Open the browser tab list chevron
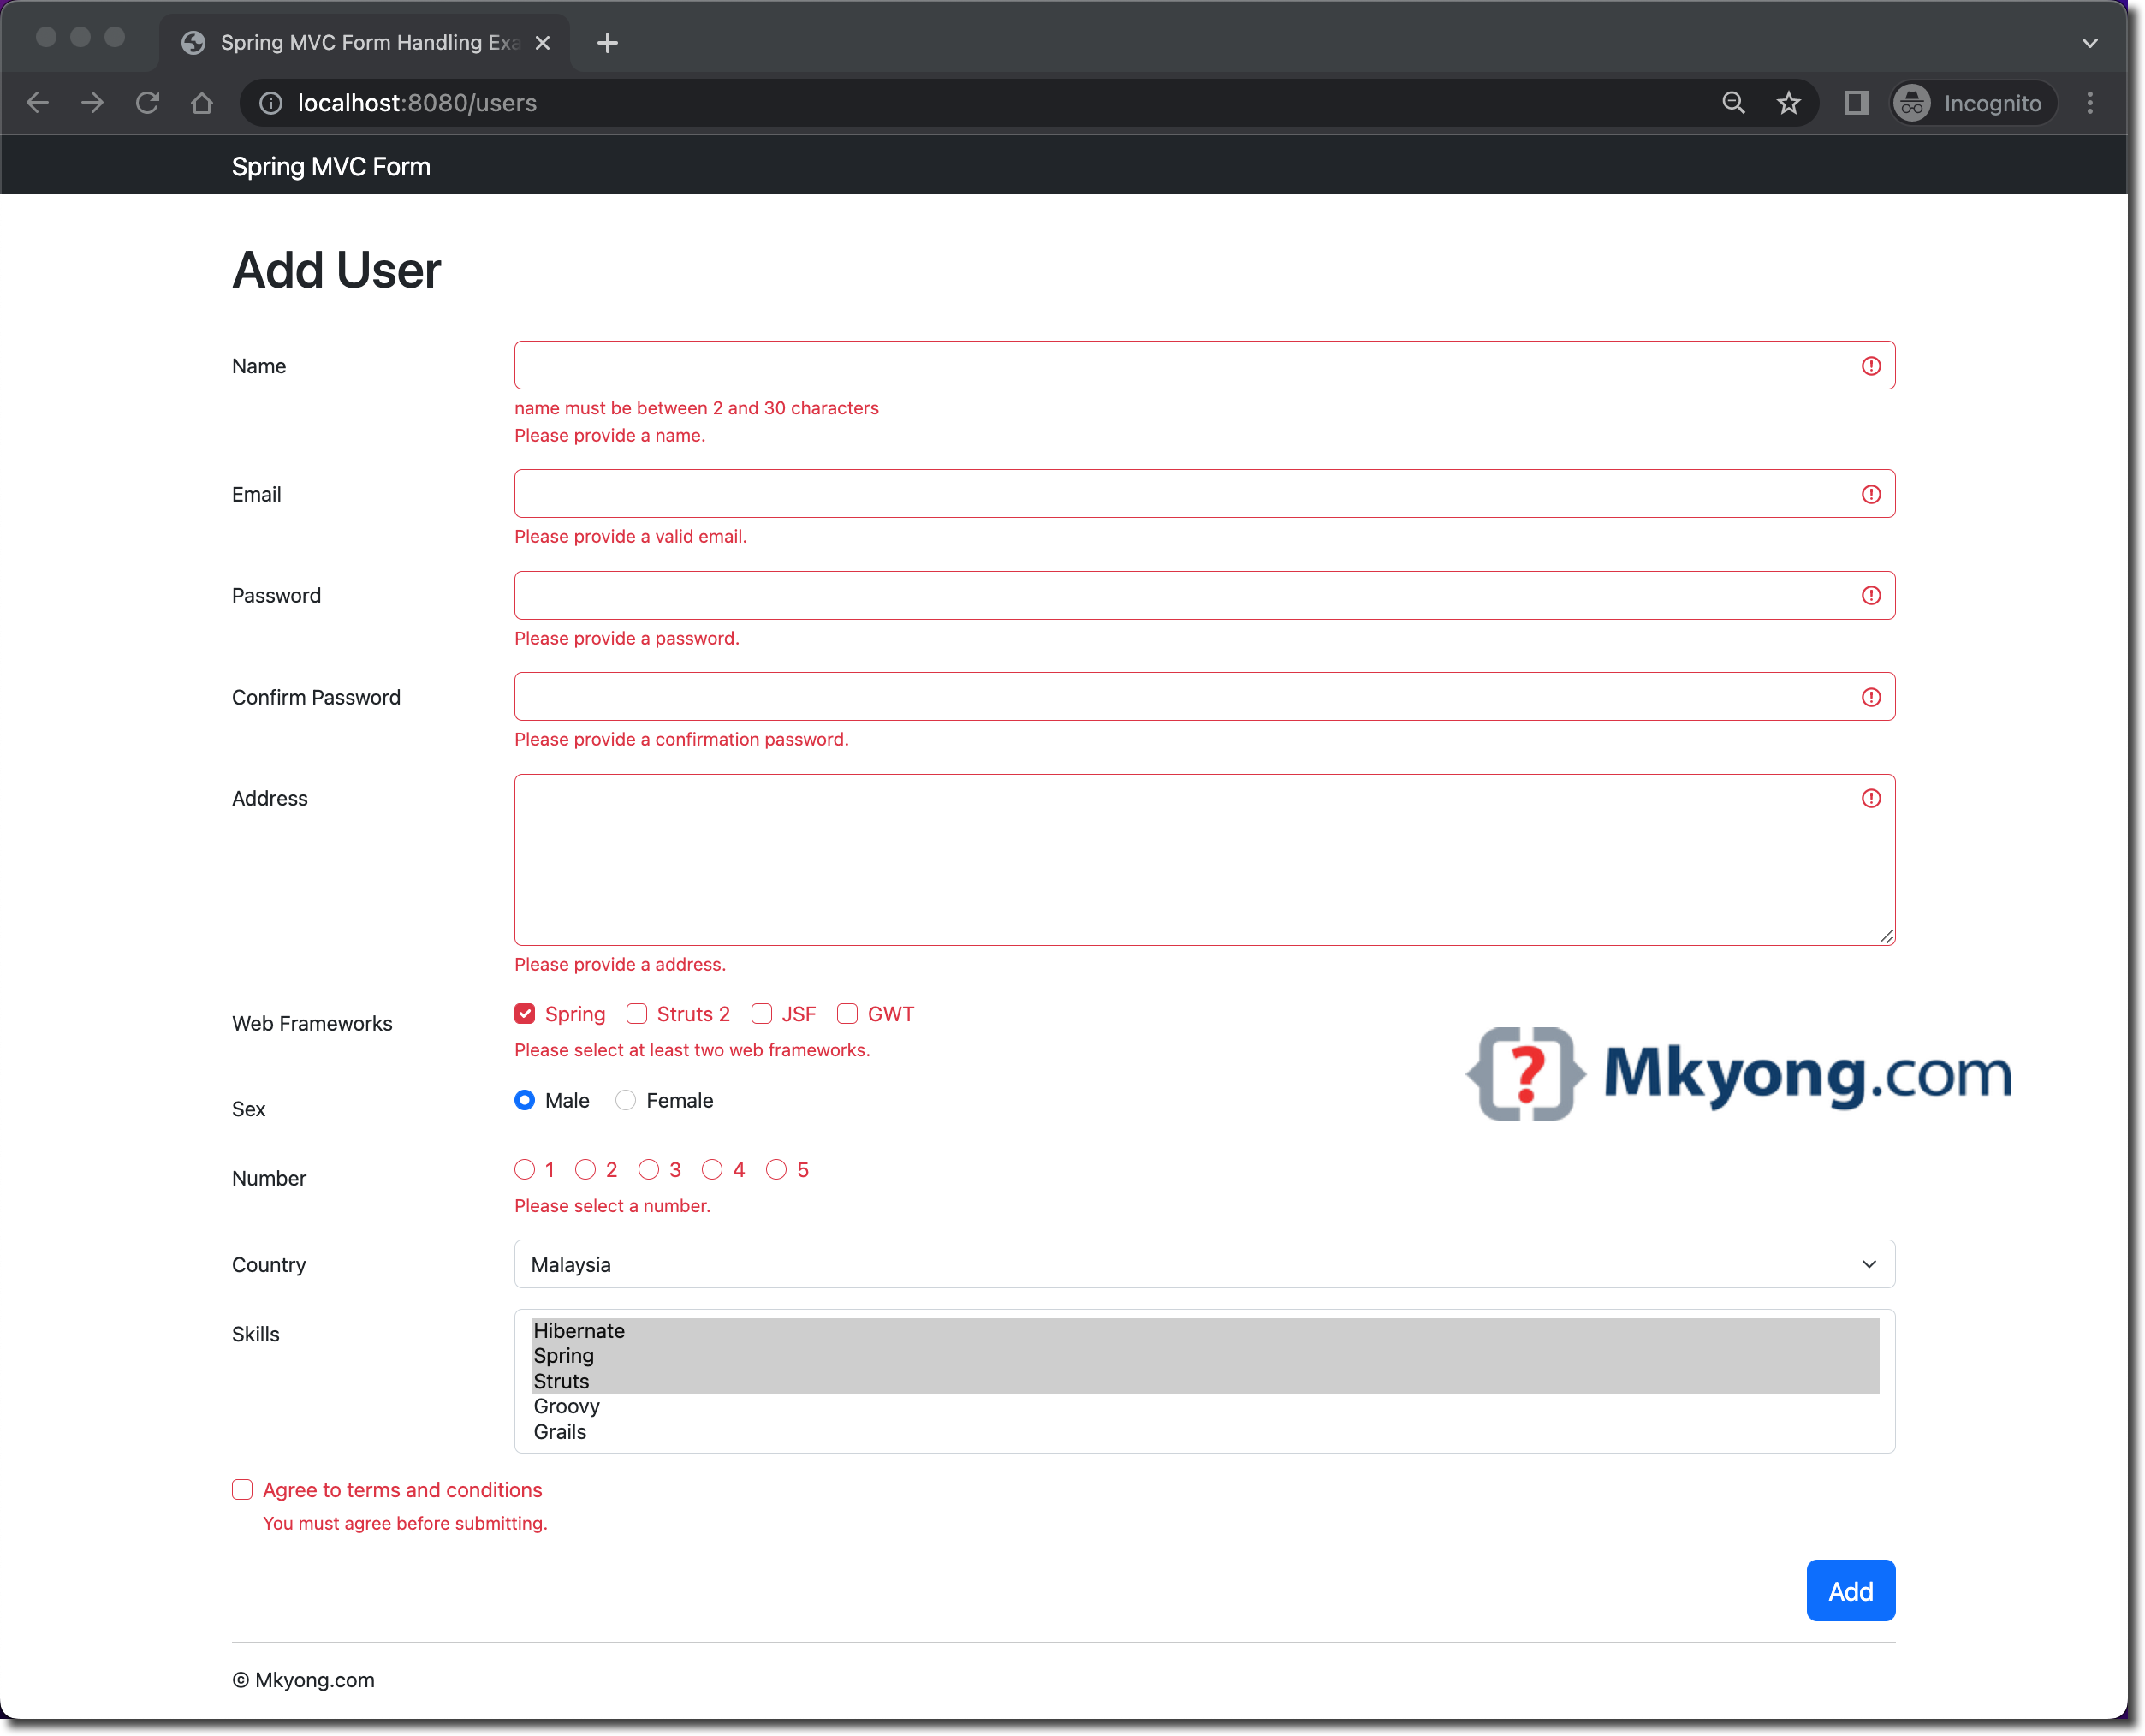Image resolution: width=2145 pixels, height=1736 pixels. [x=2089, y=43]
